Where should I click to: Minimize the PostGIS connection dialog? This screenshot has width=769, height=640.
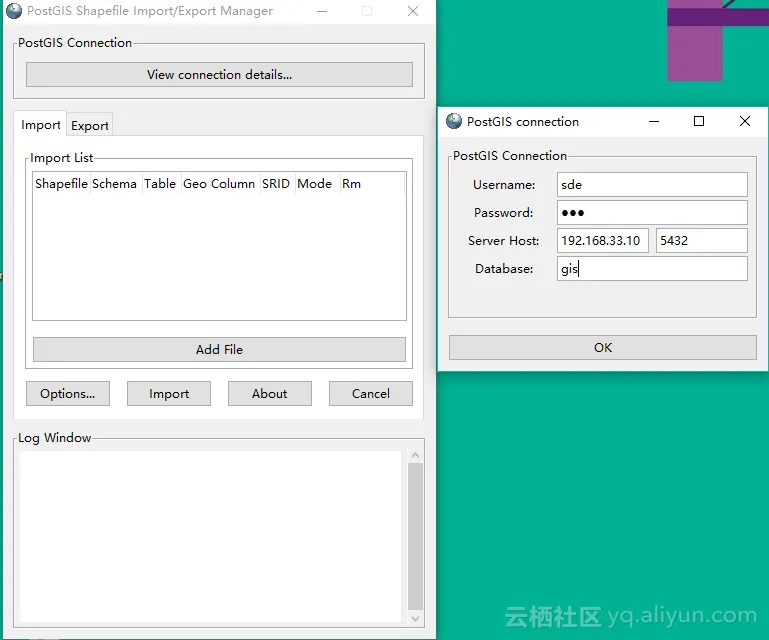coord(654,121)
